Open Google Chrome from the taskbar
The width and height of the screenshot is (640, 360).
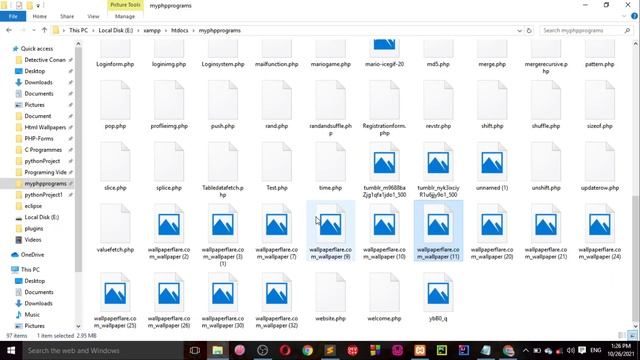point(307,351)
